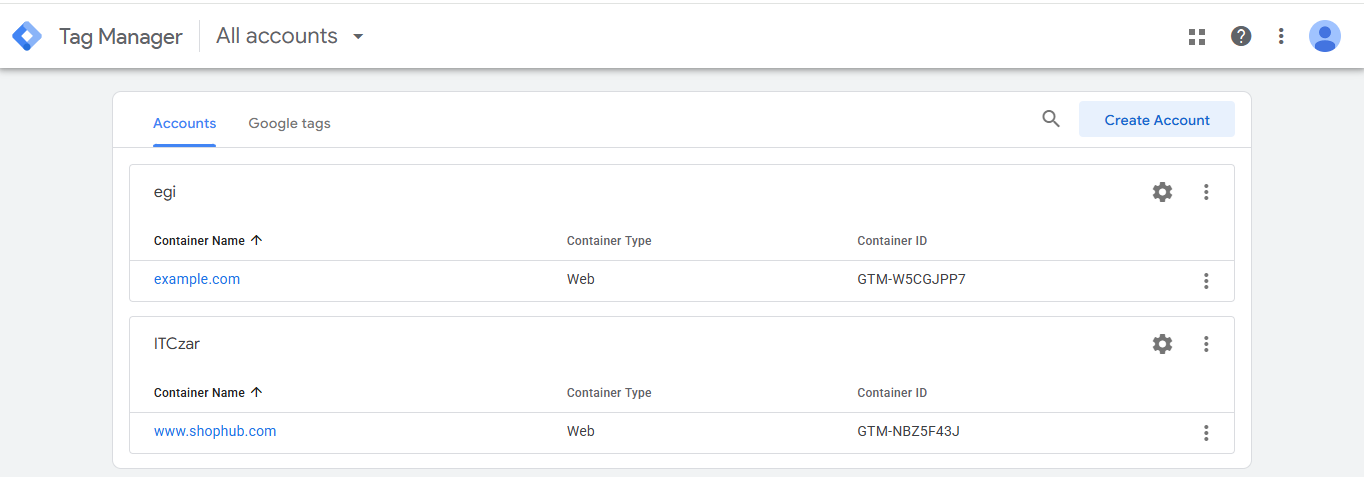This screenshot has height=477, width=1364.
Task: Open more options for ITCzar account
Action: pyautogui.click(x=1206, y=344)
